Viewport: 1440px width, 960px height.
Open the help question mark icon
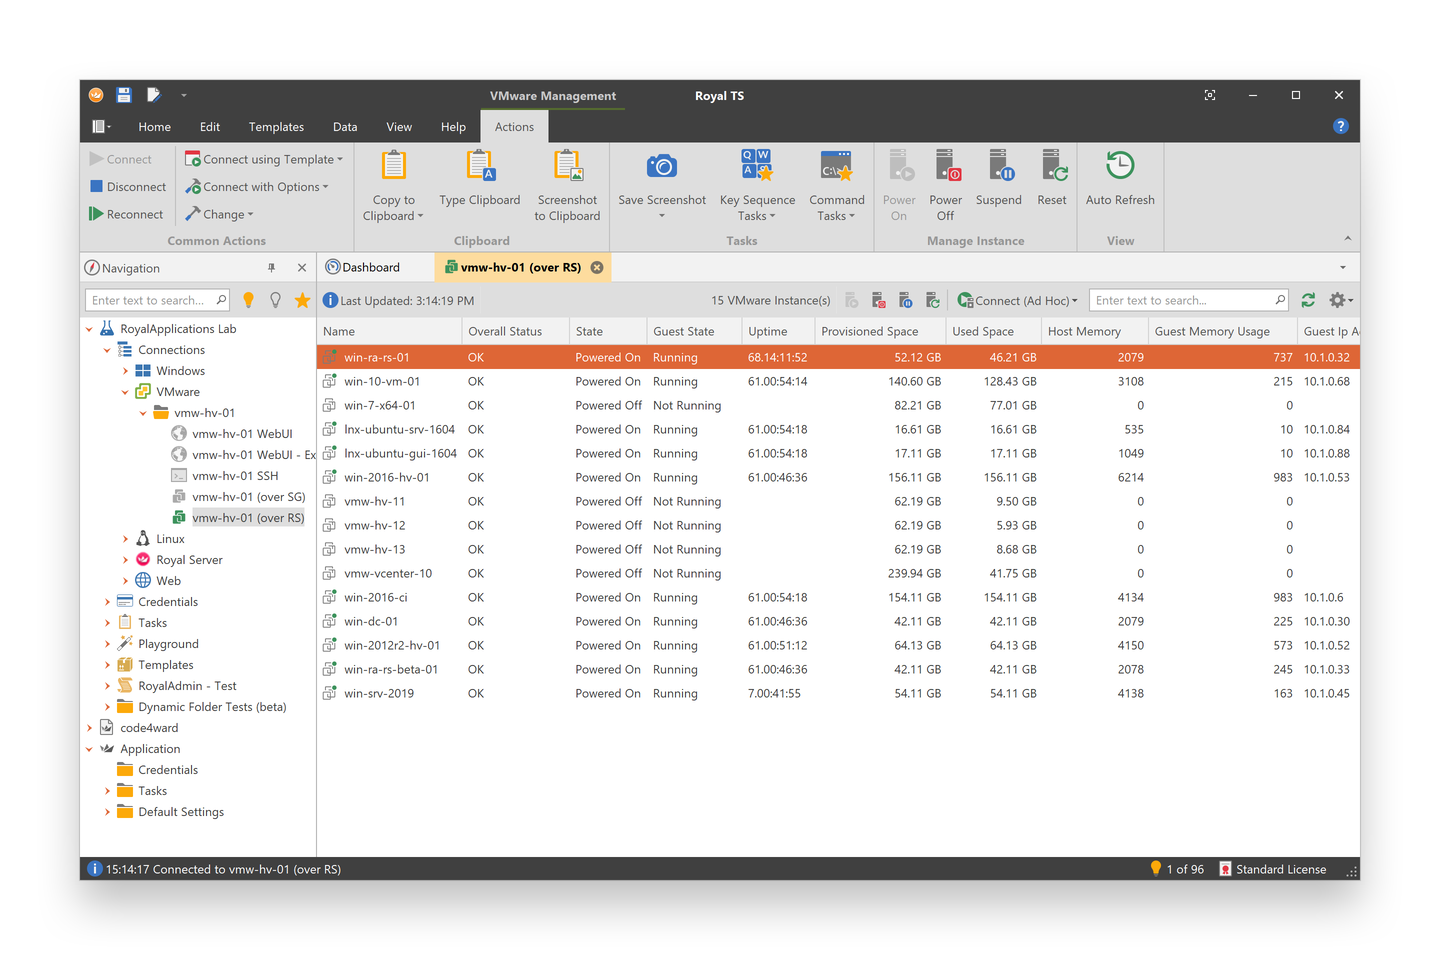click(x=1340, y=126)
